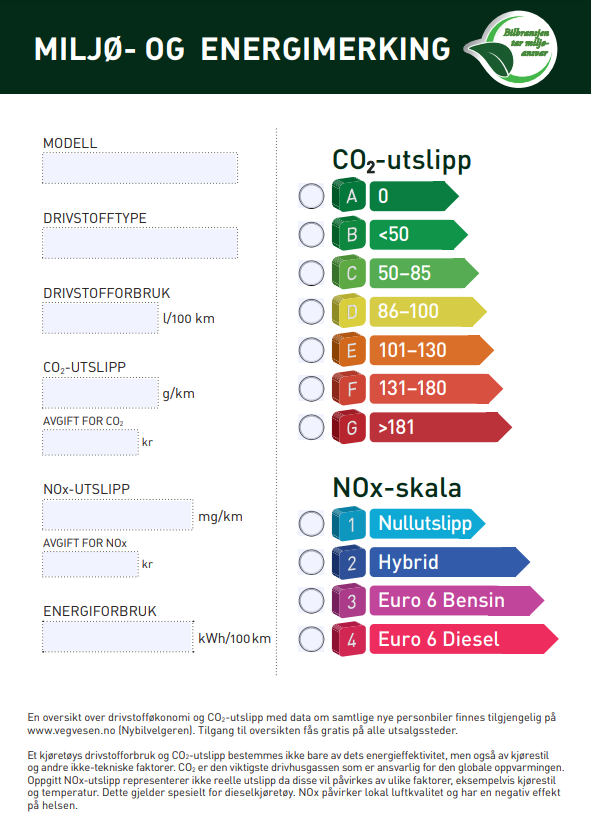
Task: Choose the Euro 6 Diesel radio button
Action: [311, 639]
